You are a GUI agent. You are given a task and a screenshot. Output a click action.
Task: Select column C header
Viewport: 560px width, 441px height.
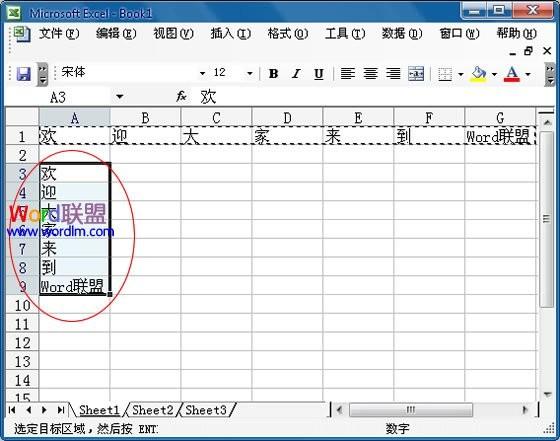tap(216, 118)
